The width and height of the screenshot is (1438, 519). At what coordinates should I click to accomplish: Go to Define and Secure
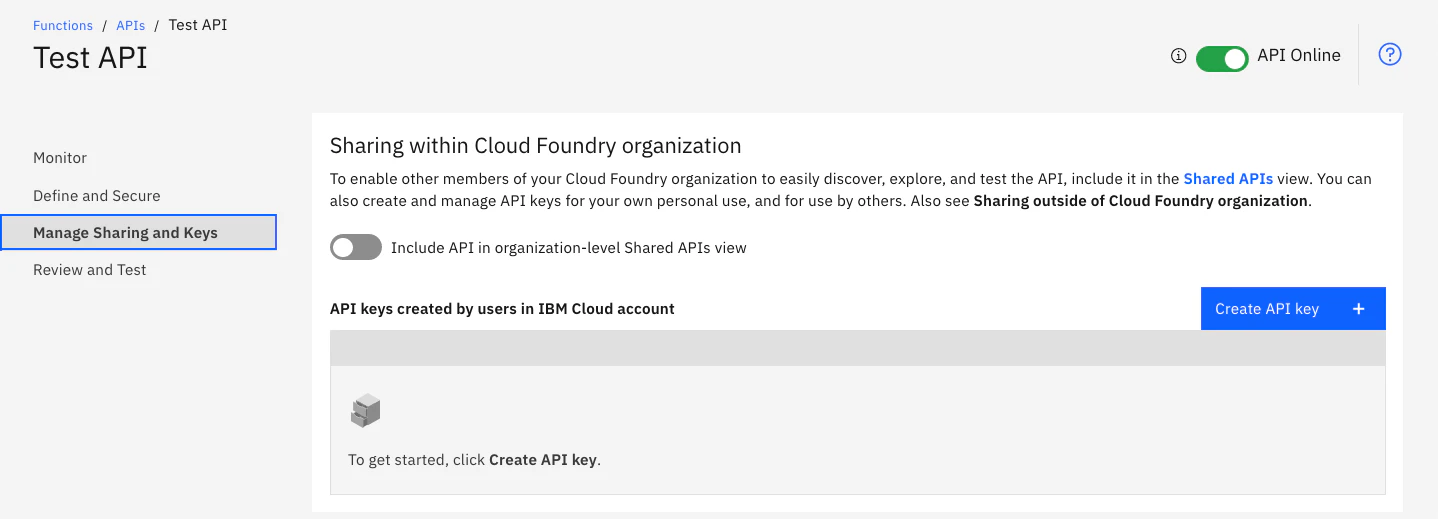click(97, 196)
